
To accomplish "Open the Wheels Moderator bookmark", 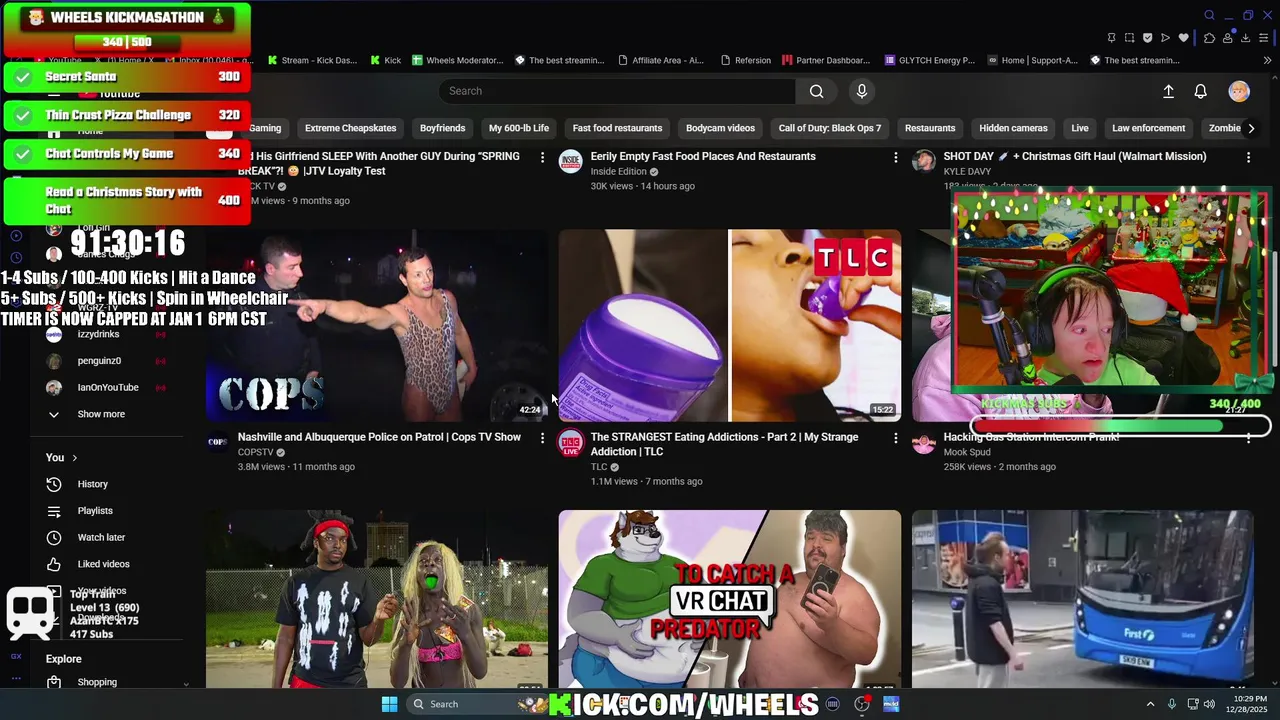I will coord(457,60).
